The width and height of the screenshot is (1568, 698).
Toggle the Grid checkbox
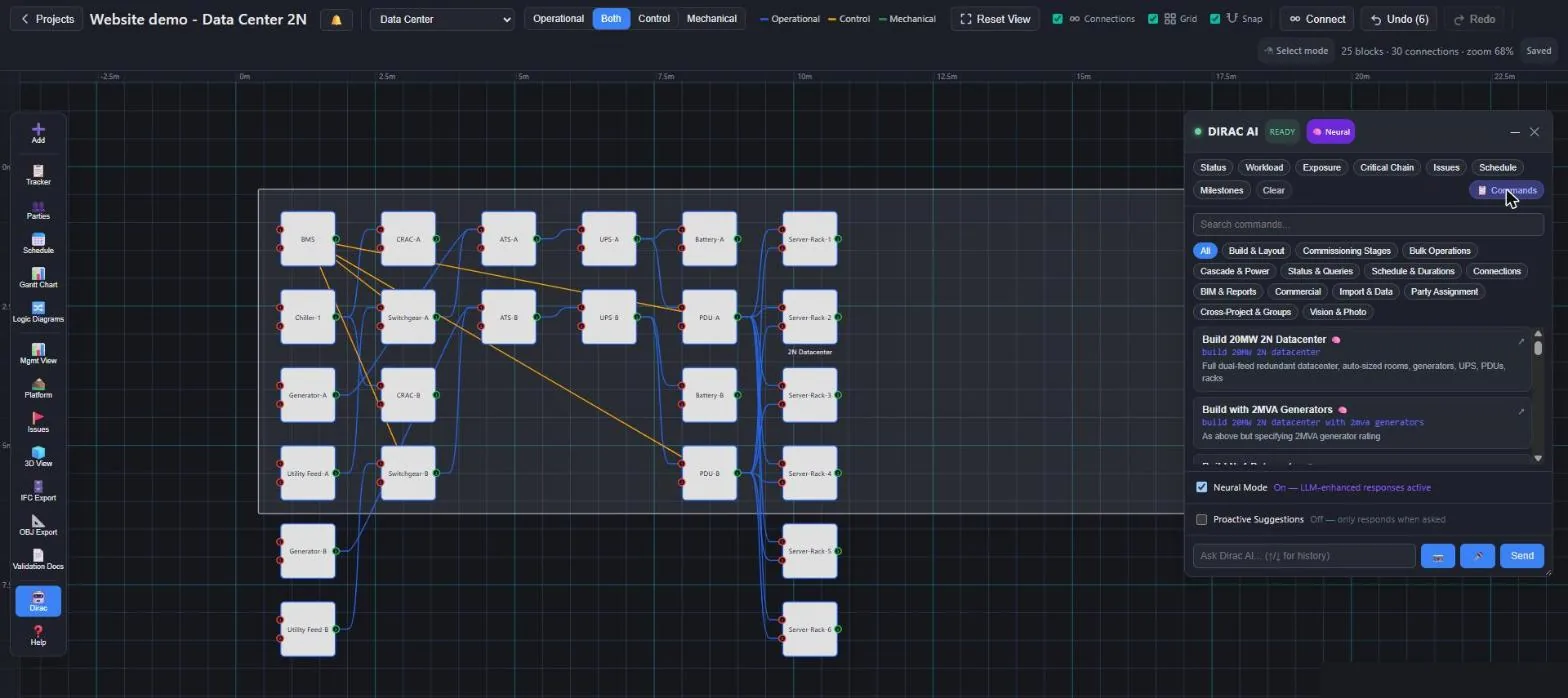[1153, 19]
